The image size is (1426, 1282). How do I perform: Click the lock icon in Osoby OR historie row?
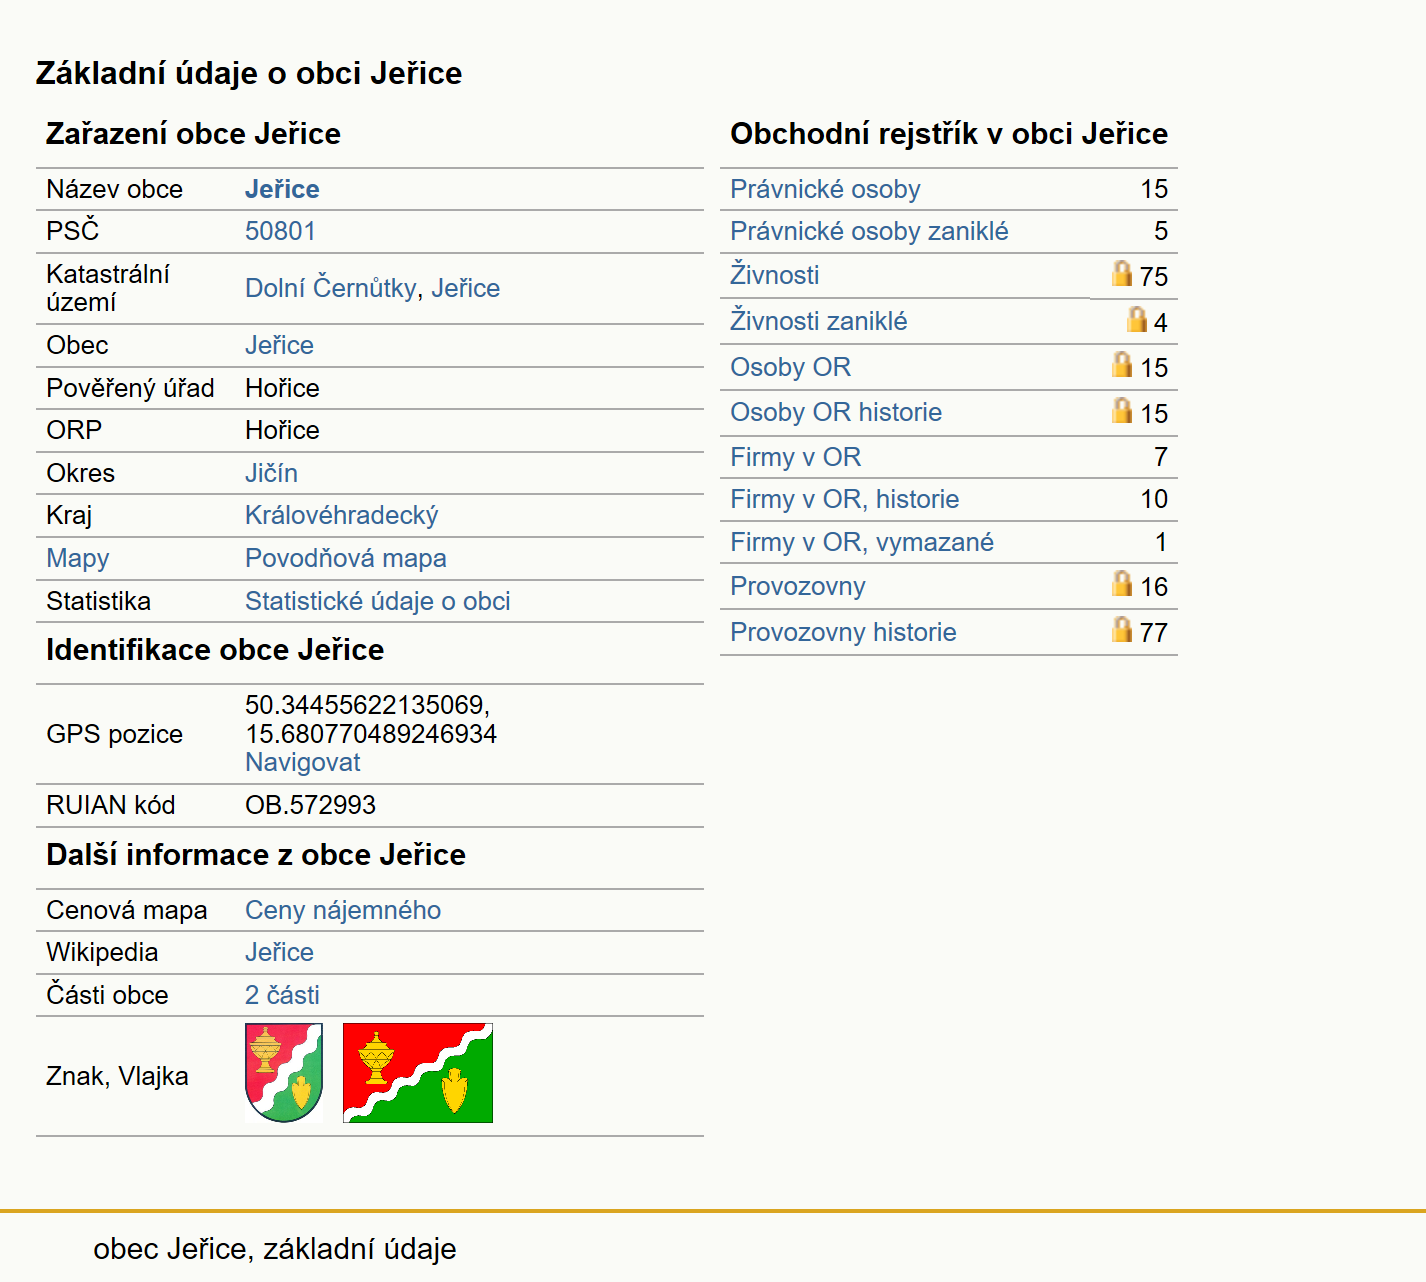coord(1122,410)
